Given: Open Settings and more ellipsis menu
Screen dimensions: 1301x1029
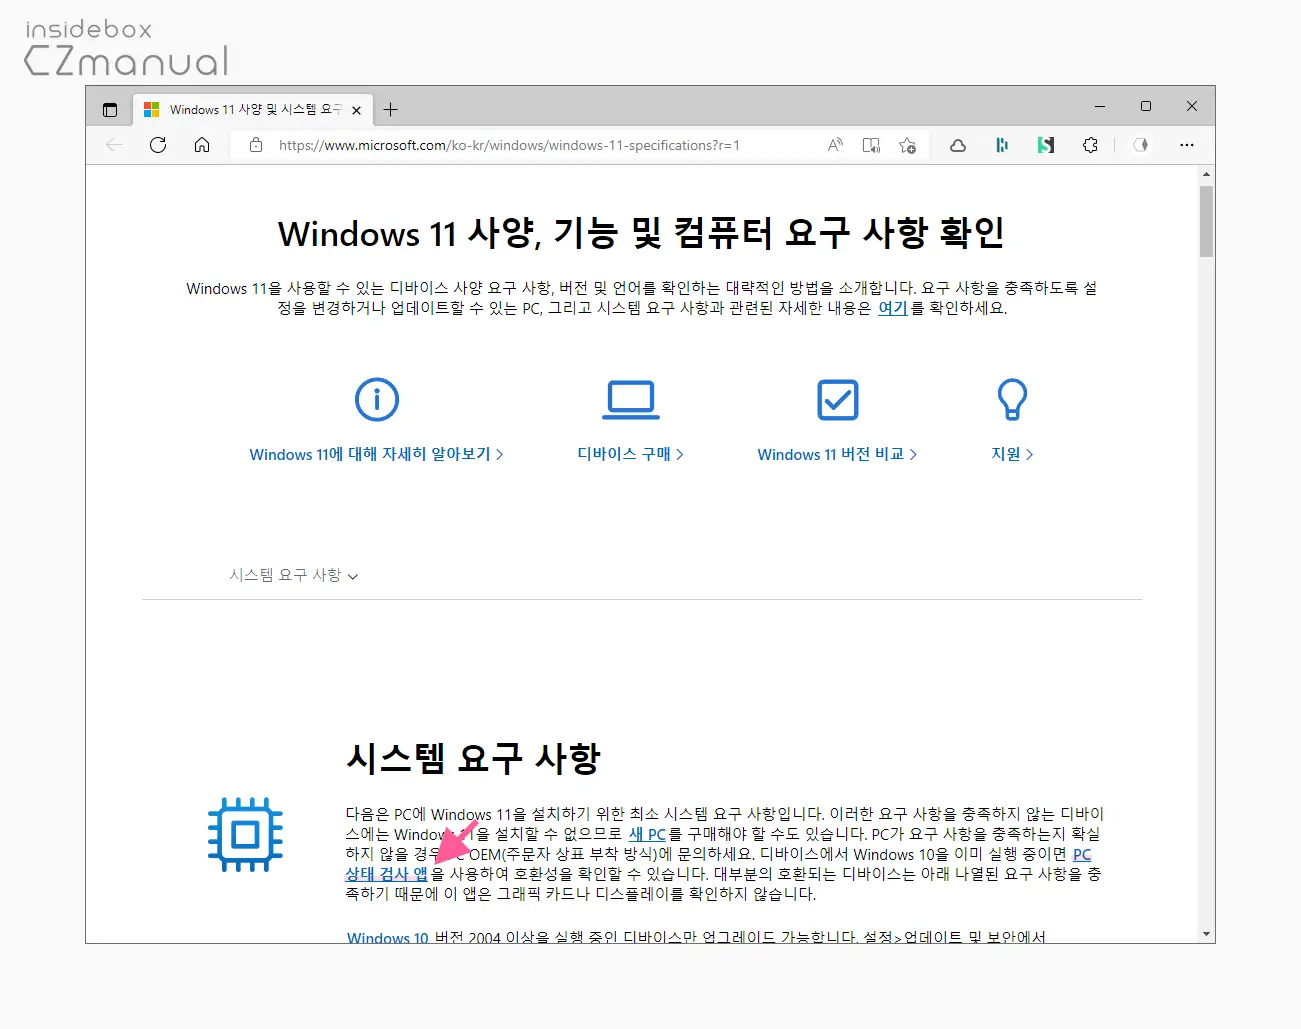Looking at the screenshot, I should click(x=1187, y=145).
